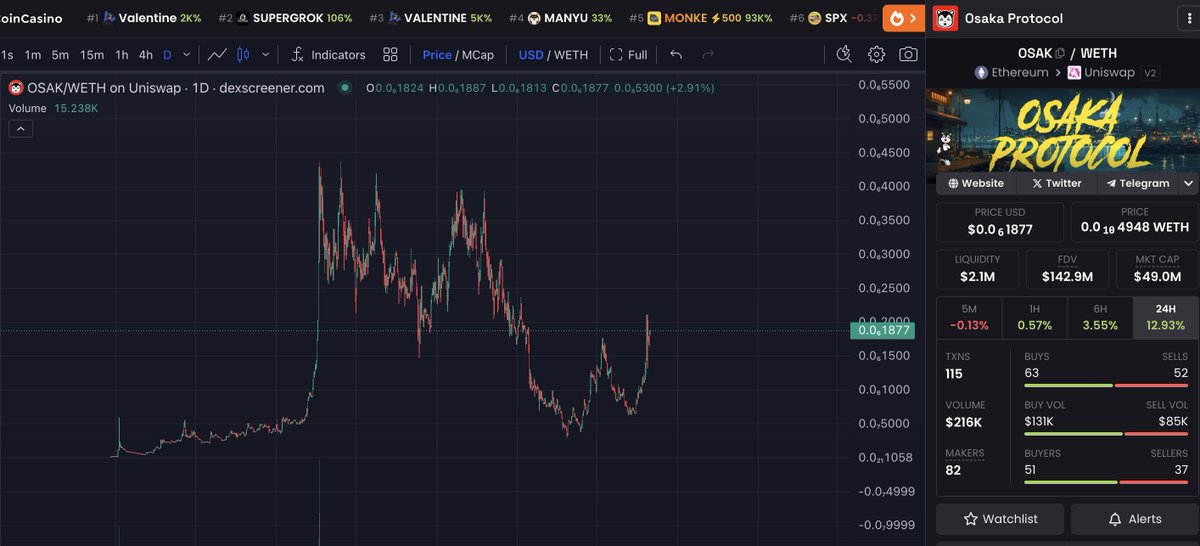Copy the OSAK token address icon

click(x=1060, y=53)
